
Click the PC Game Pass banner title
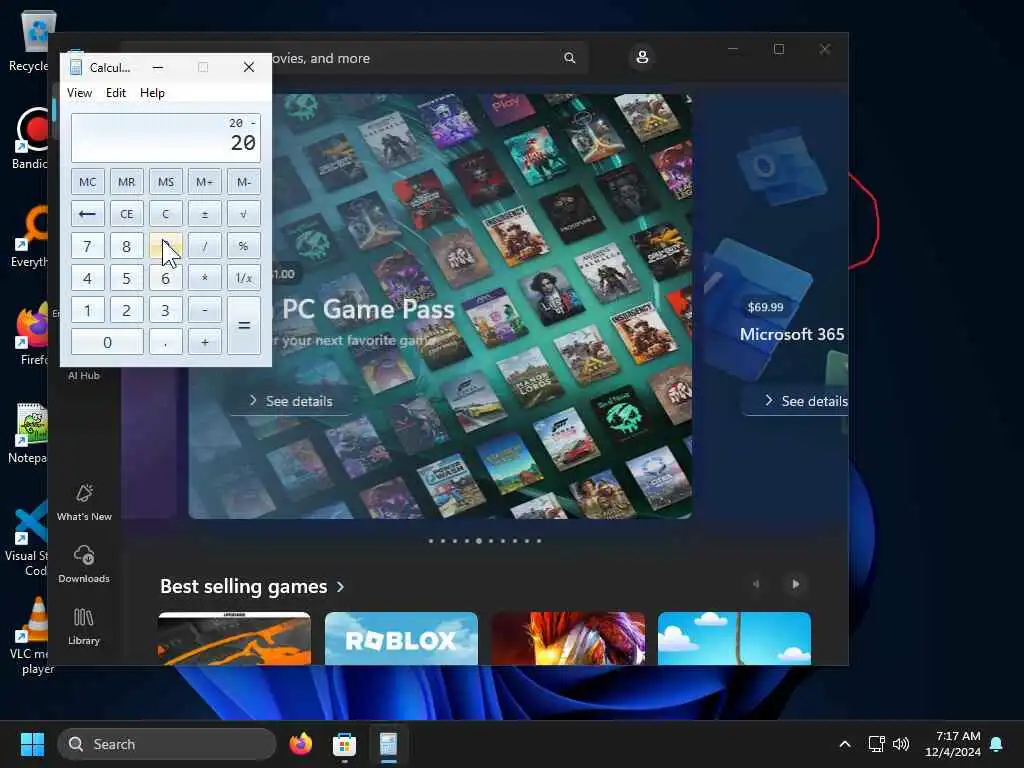pos(368,309)
